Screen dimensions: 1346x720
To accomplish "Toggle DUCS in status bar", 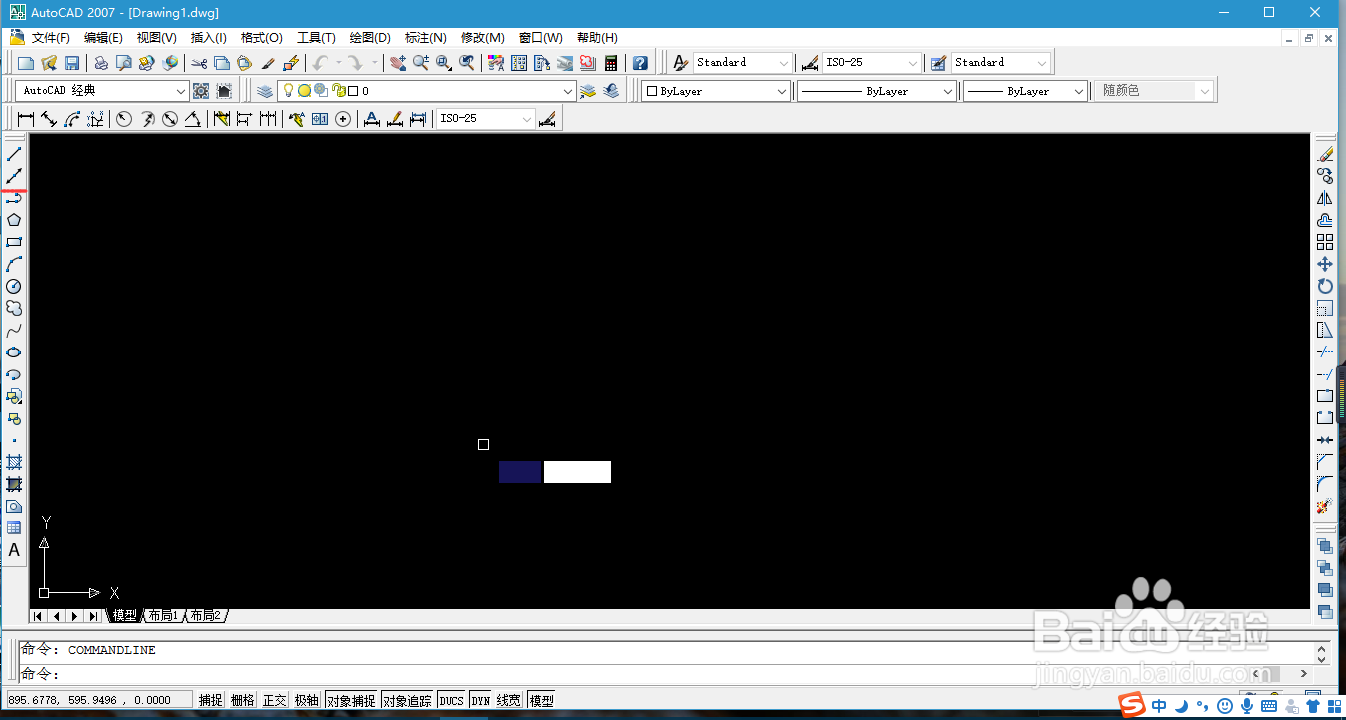I will tap(452, 700).
